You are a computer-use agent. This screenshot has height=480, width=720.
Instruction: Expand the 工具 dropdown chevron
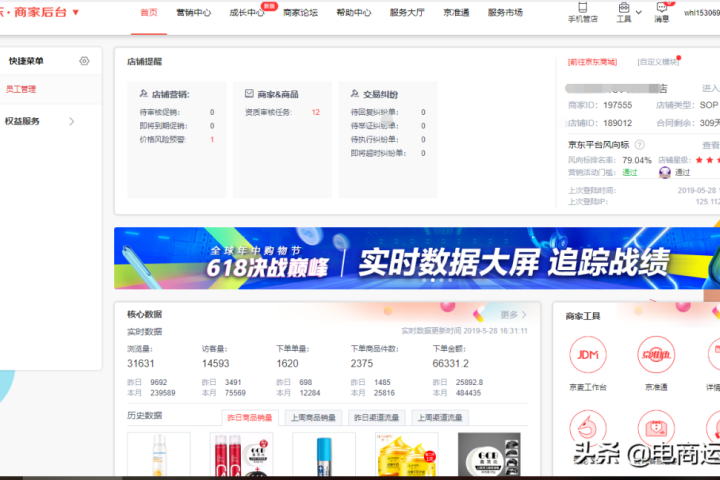click(x=638, y=12)
